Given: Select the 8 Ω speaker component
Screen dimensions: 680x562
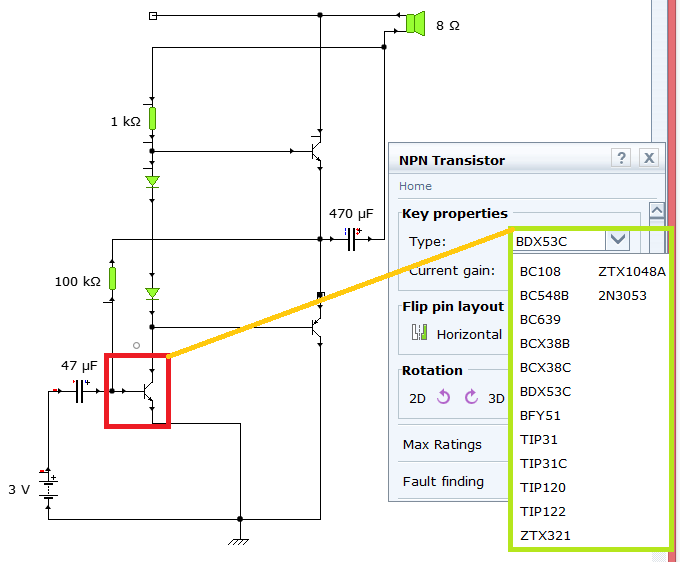Looking at the screenshot, I should [415, 23].
